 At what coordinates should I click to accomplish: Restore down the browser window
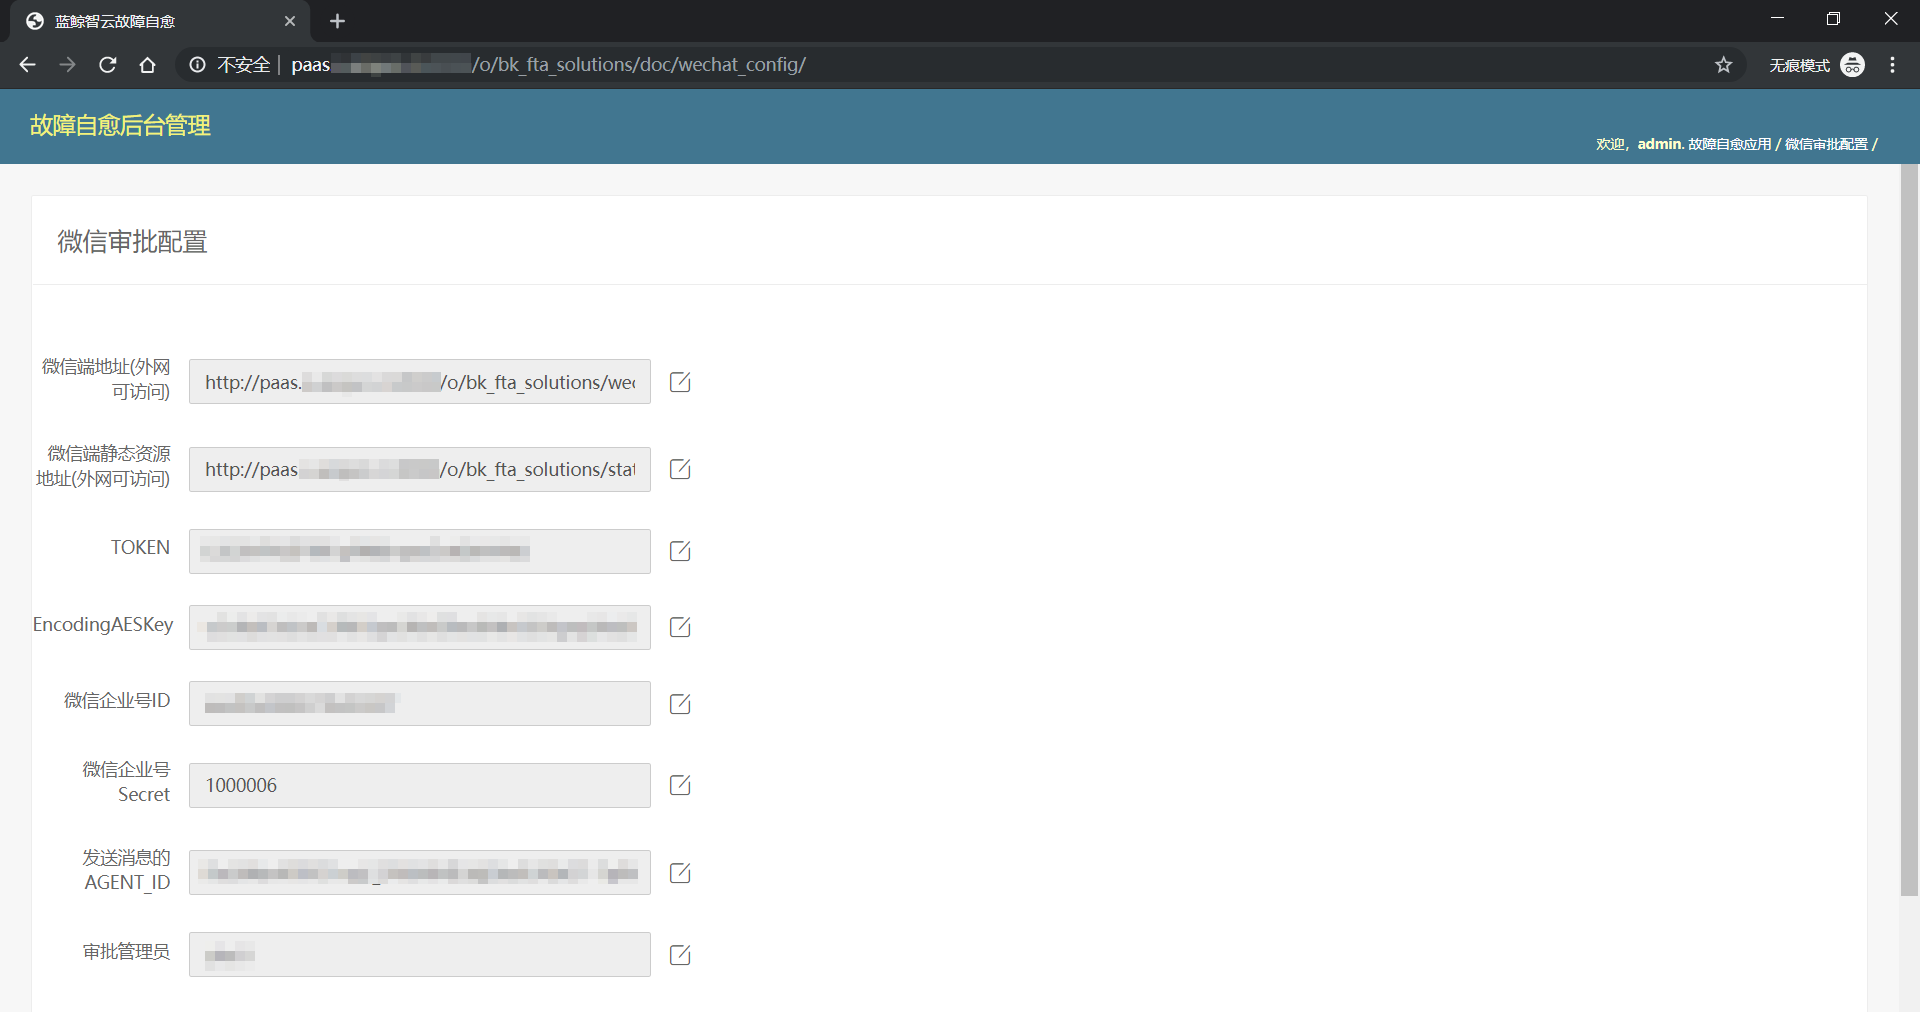[1833, 19]
